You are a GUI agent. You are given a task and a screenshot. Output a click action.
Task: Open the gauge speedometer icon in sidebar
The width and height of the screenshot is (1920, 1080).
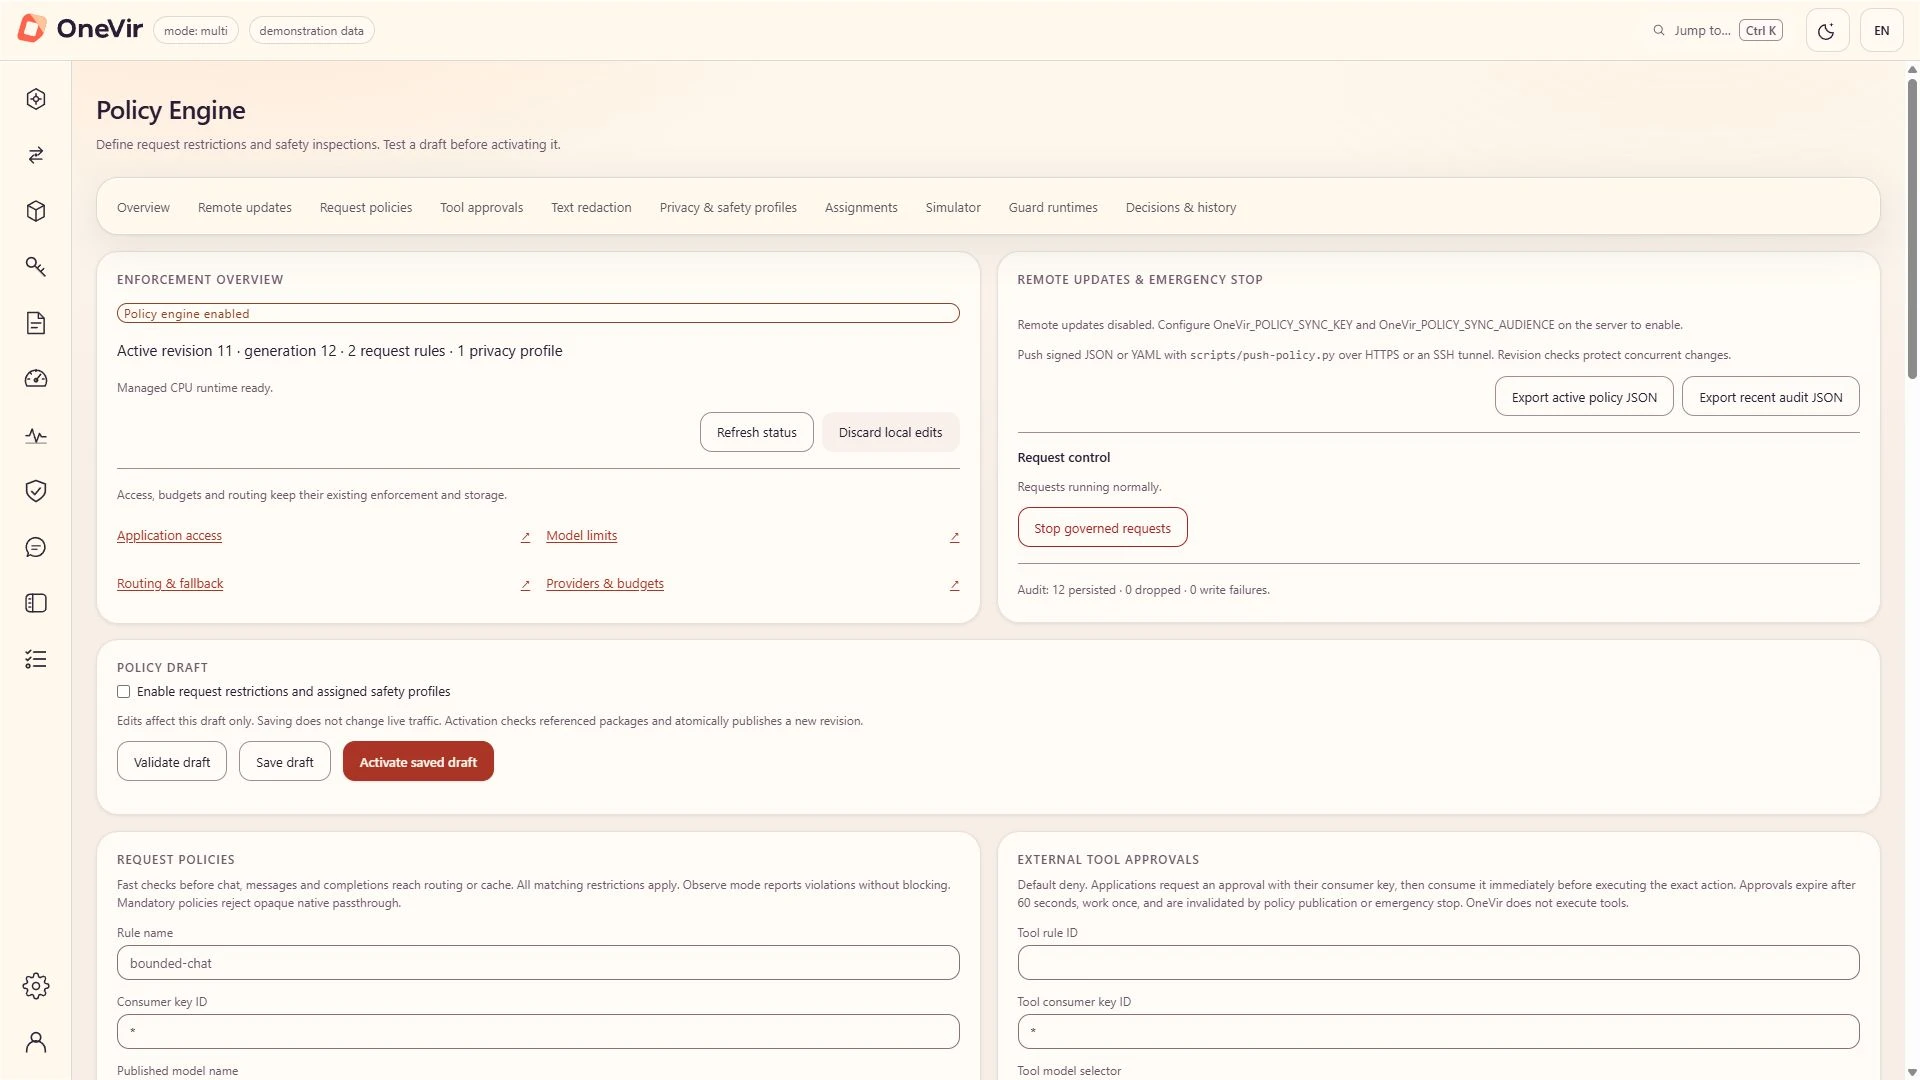pos(36,379)
